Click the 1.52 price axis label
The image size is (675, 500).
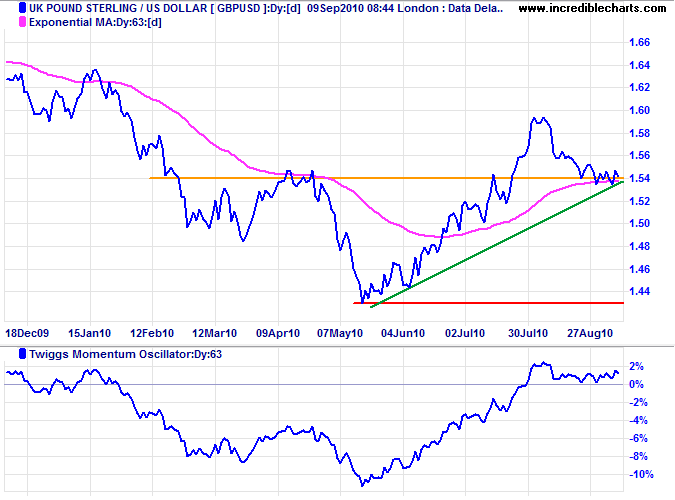point(639,201)
